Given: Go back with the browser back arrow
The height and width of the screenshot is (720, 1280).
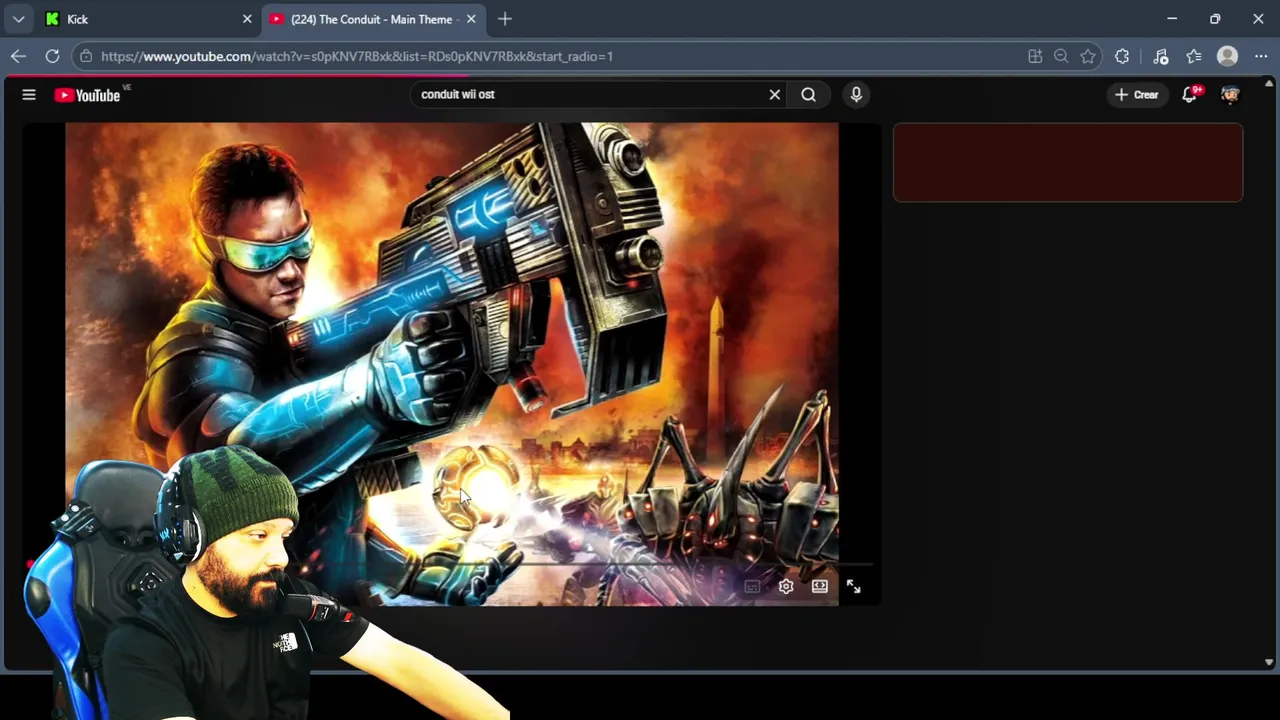Looking at the screenshot, I should tap(18, 56).
